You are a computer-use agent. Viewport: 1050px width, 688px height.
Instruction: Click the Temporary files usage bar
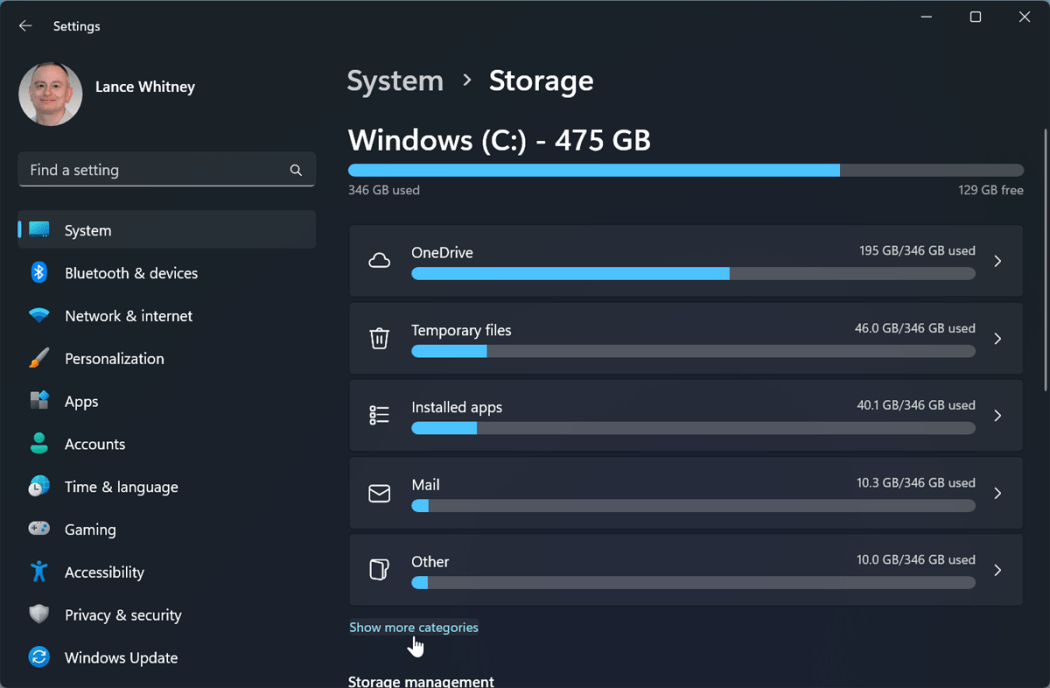coord(693,351)
